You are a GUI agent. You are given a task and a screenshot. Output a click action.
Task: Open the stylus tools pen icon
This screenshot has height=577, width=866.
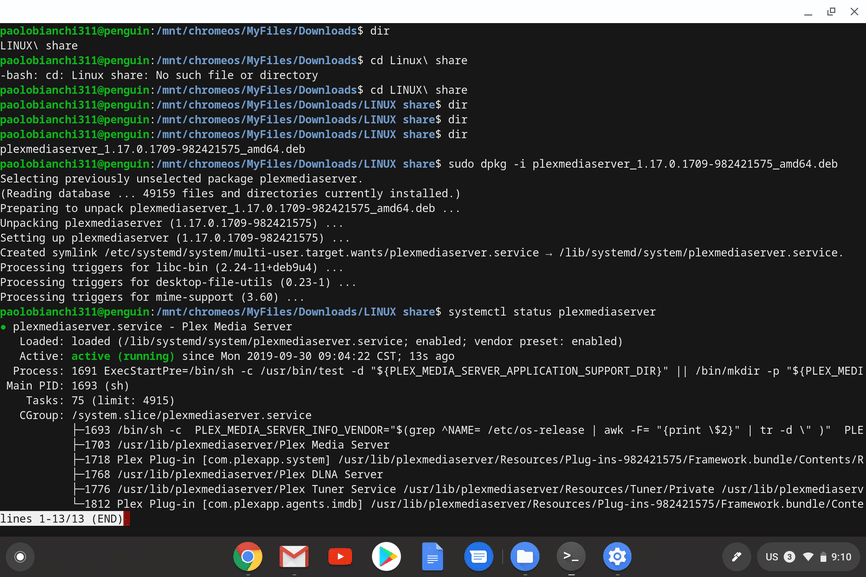(737, 557)
